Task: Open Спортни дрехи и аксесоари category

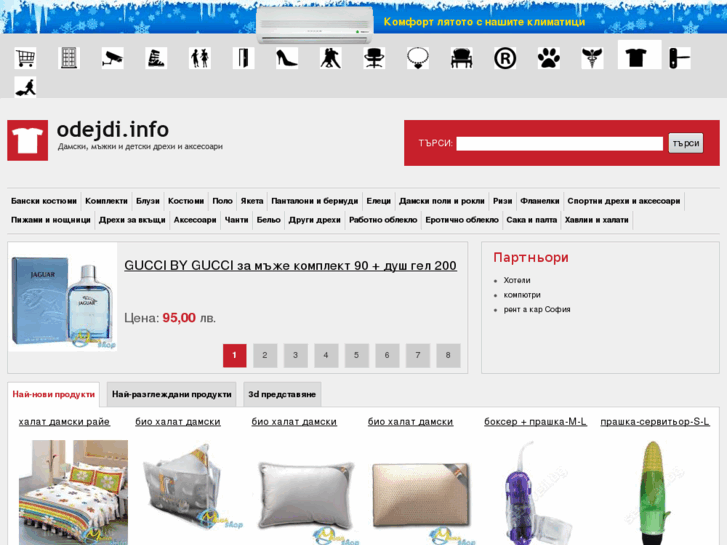Action: pos(624,201)
